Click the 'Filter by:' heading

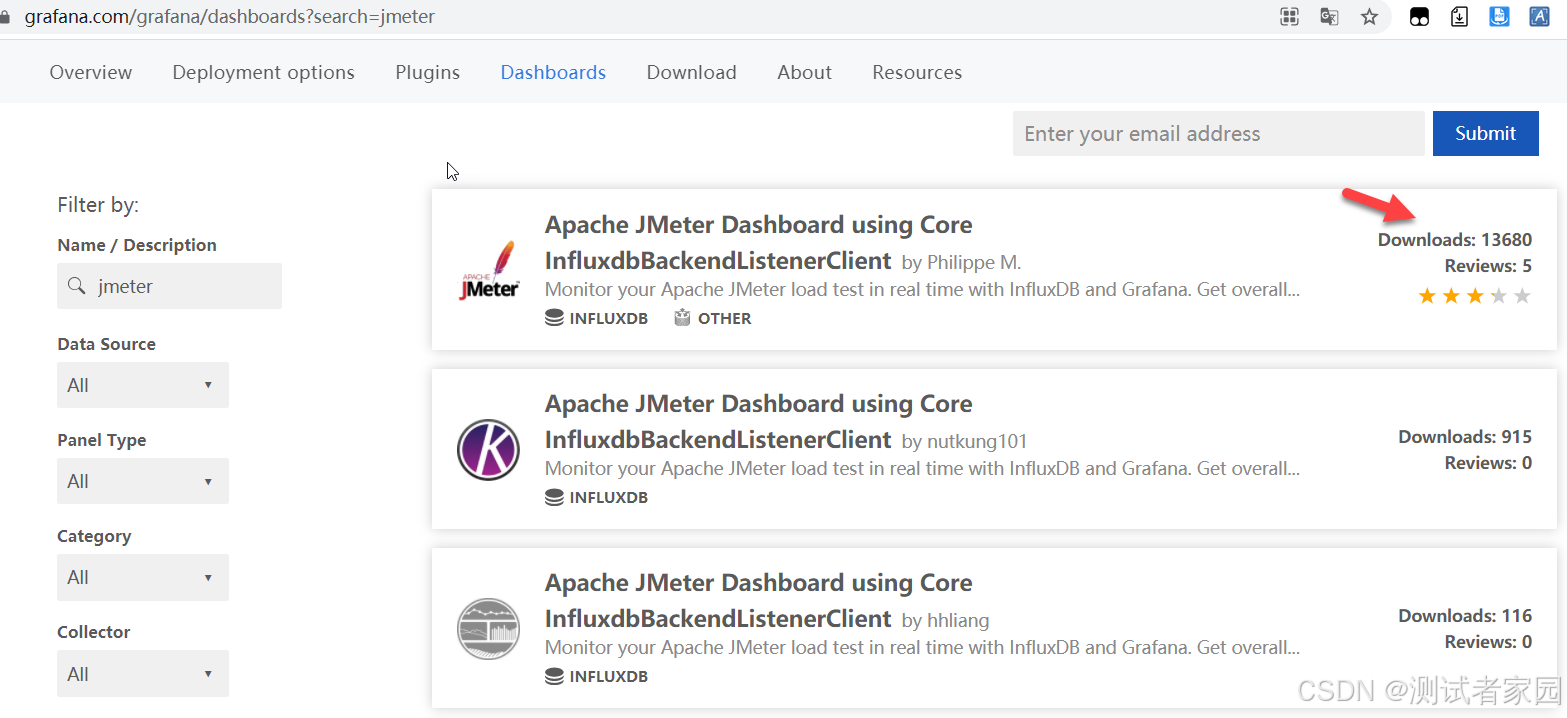98,205
